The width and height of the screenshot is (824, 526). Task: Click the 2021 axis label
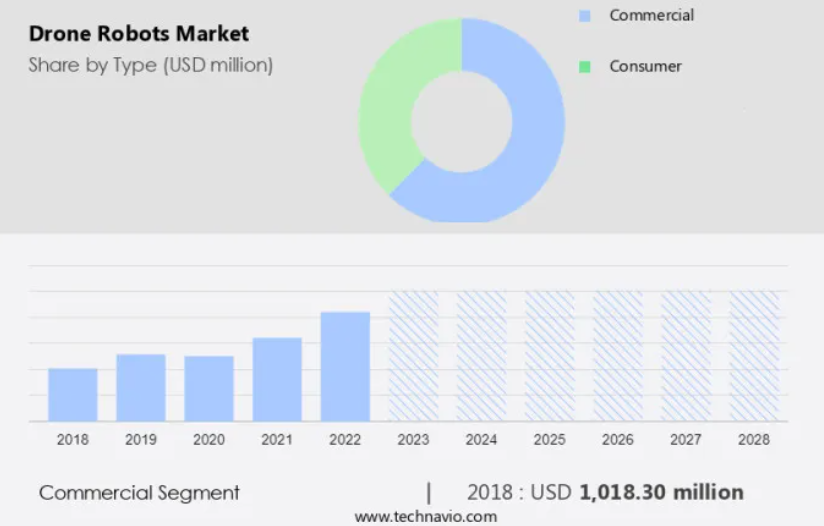pyautogui.click(x=277, y=439)
